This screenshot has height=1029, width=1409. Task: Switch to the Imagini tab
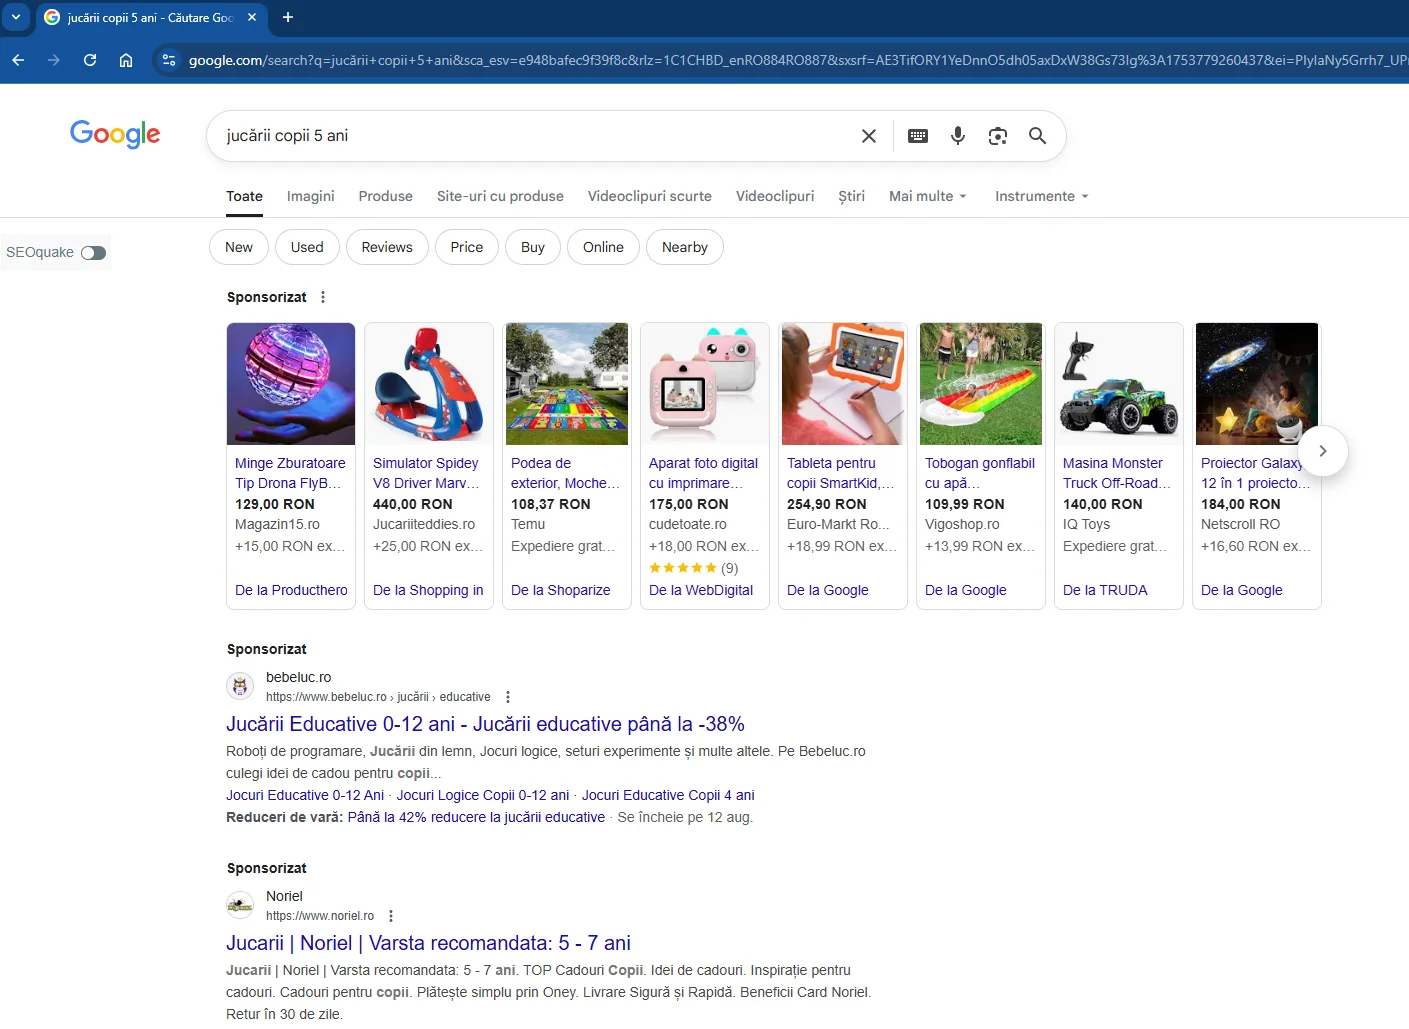click(x=310, y=196)
